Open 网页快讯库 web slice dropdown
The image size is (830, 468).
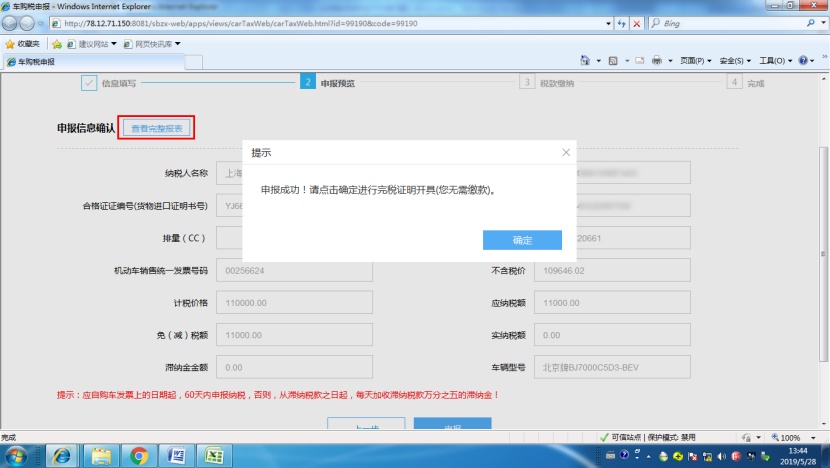coord(152,44)
